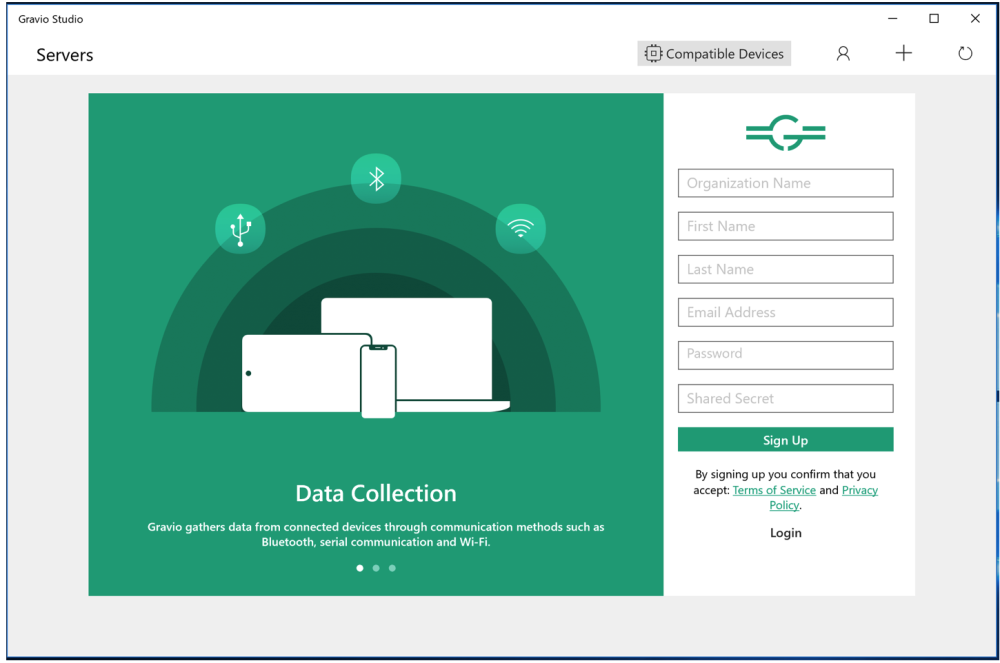Close the Gravio Studio window
1000x663 pixels.
pyautogui.click(x=975, y=18)
